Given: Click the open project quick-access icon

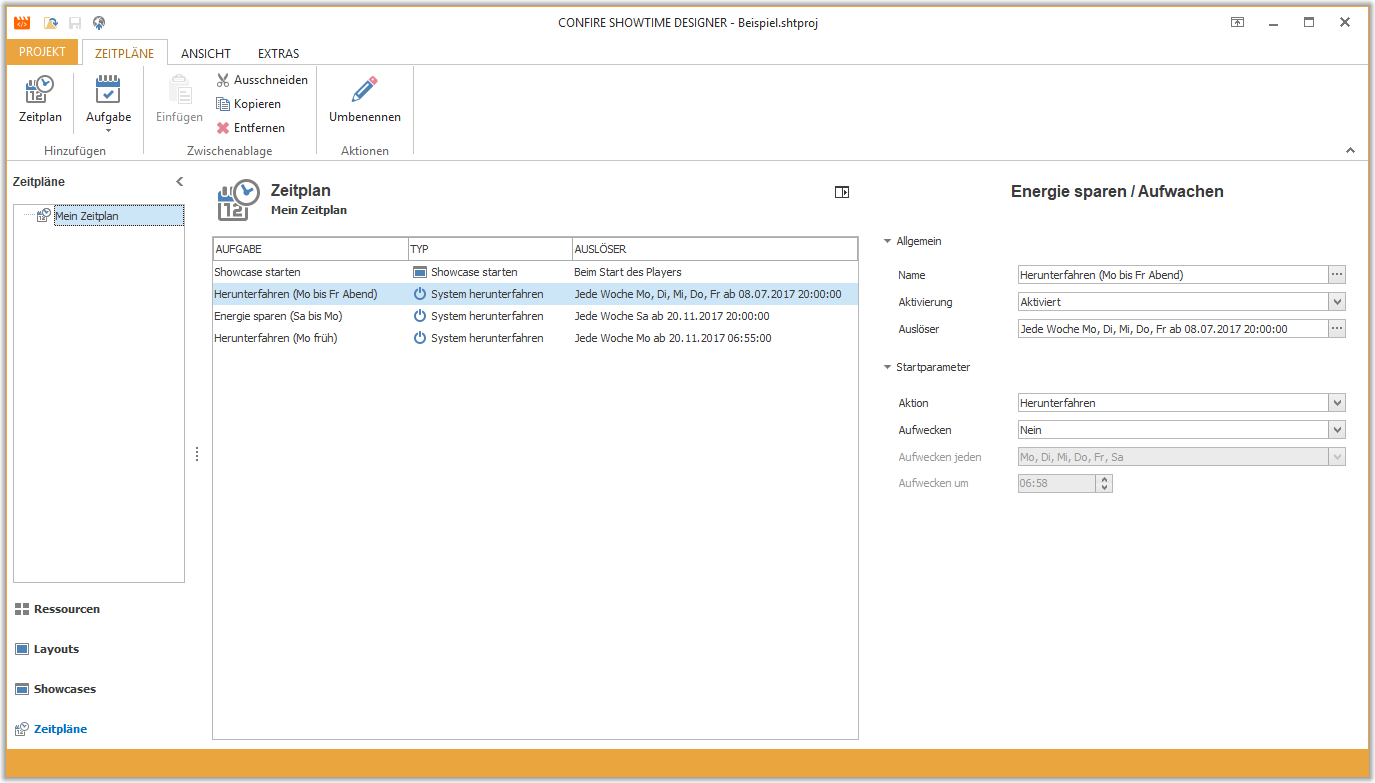Looking at the screenshot, I should [50, 23].
